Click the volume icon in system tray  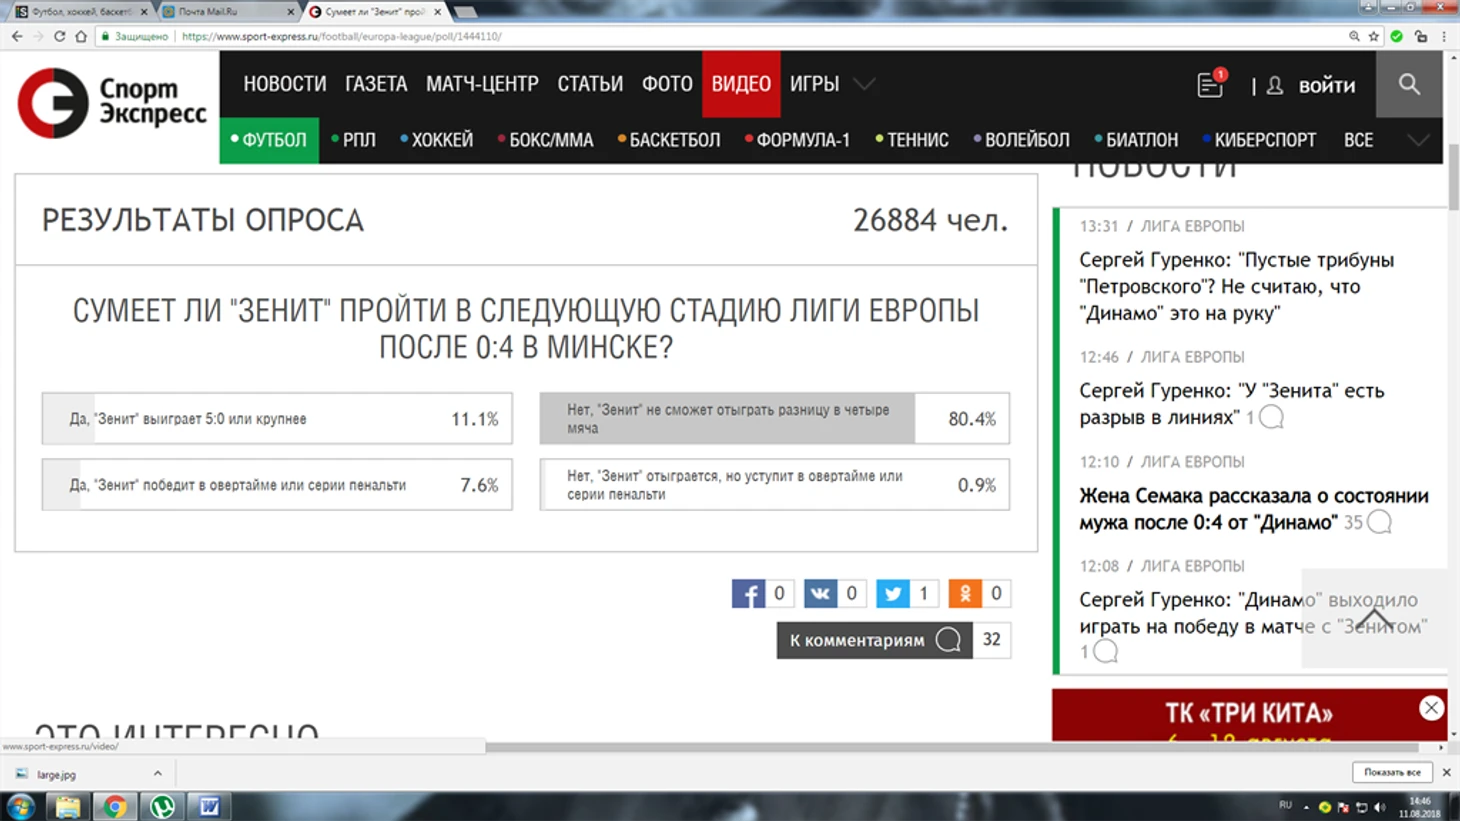pos(1381,807)
